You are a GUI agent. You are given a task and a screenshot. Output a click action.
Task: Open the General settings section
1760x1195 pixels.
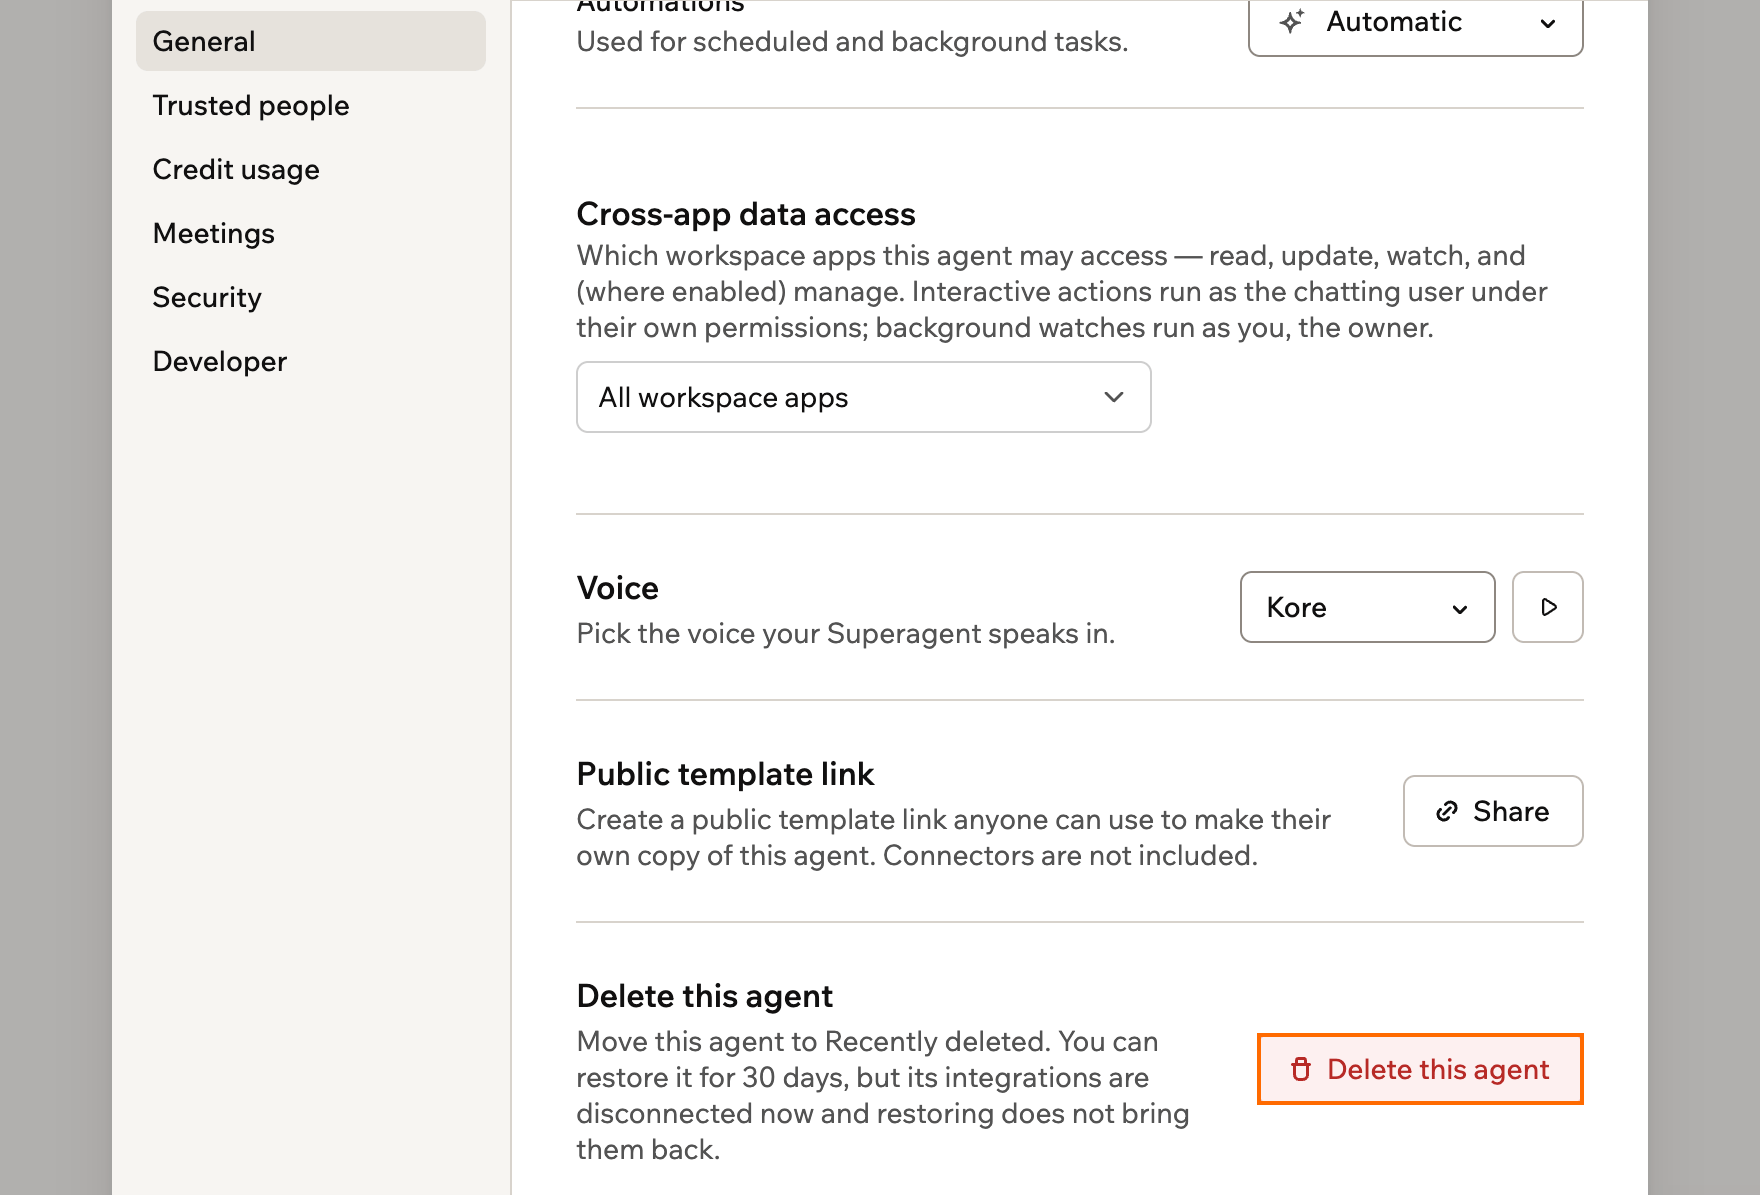[311, 41]
